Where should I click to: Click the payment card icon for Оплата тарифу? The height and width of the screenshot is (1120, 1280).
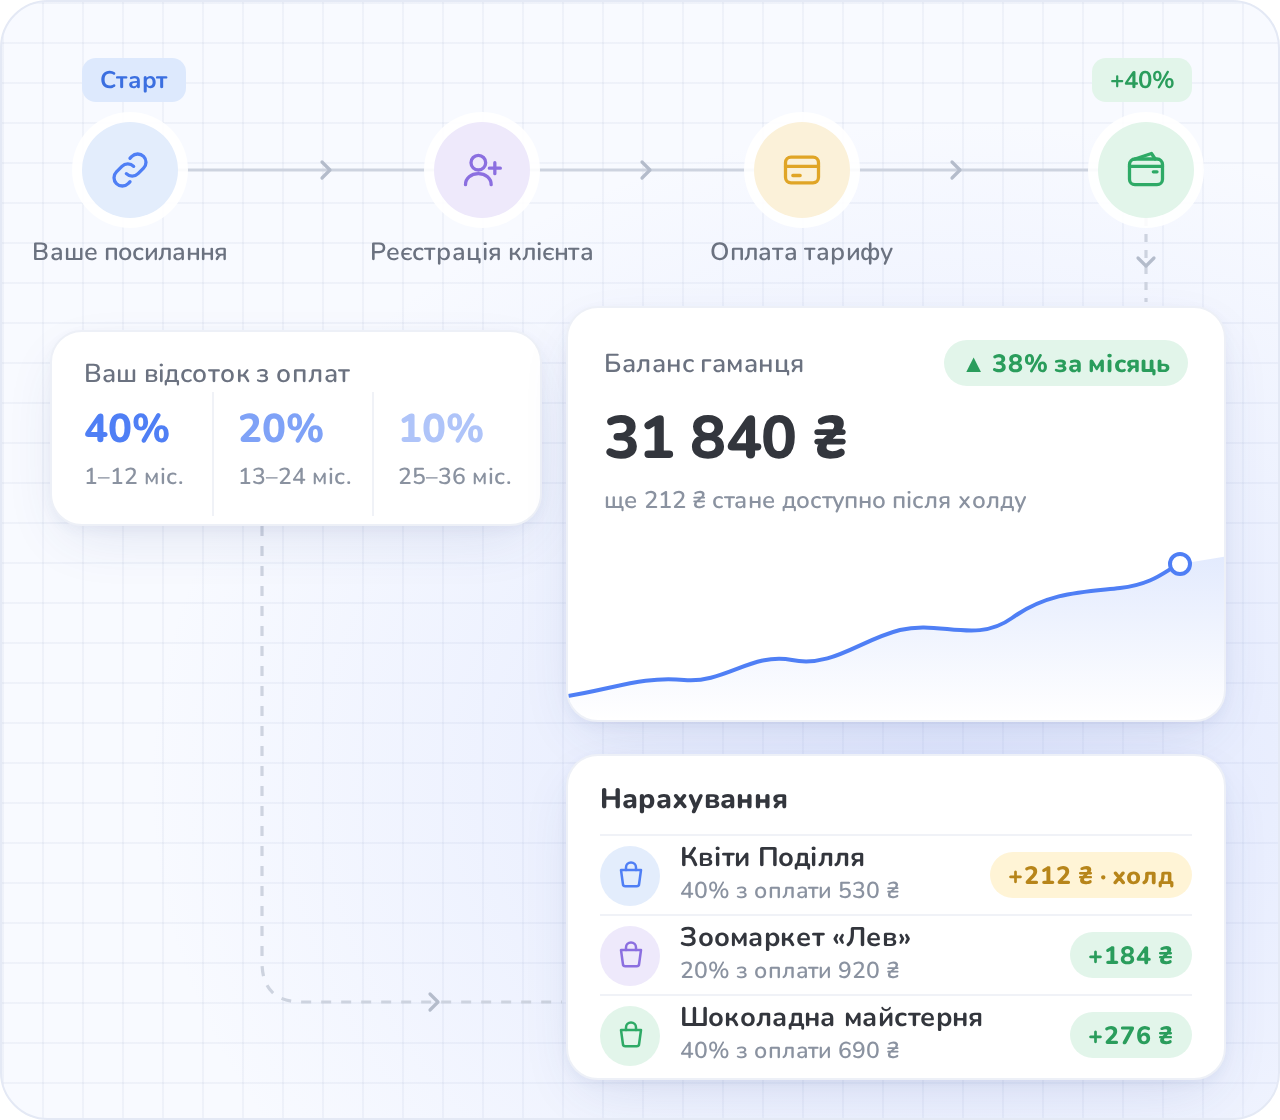point(802,170)
